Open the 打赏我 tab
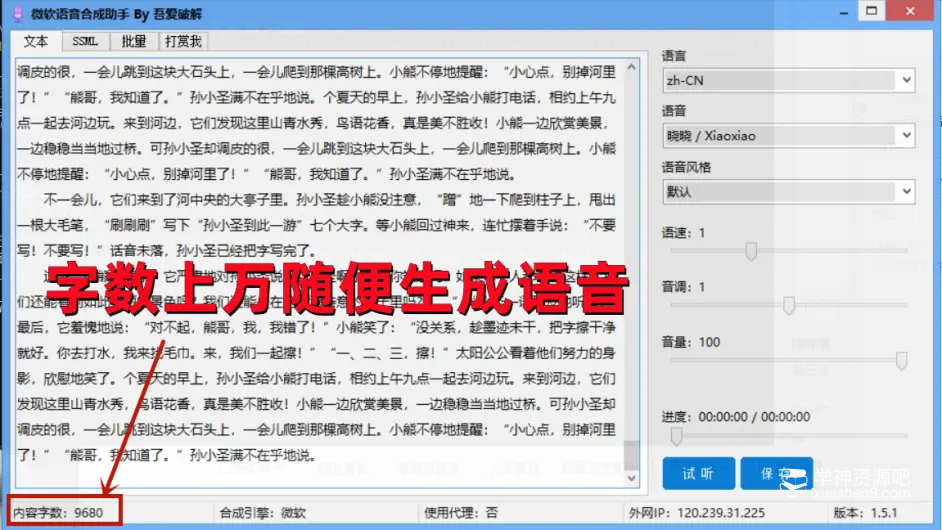 [x=183, y=41]
